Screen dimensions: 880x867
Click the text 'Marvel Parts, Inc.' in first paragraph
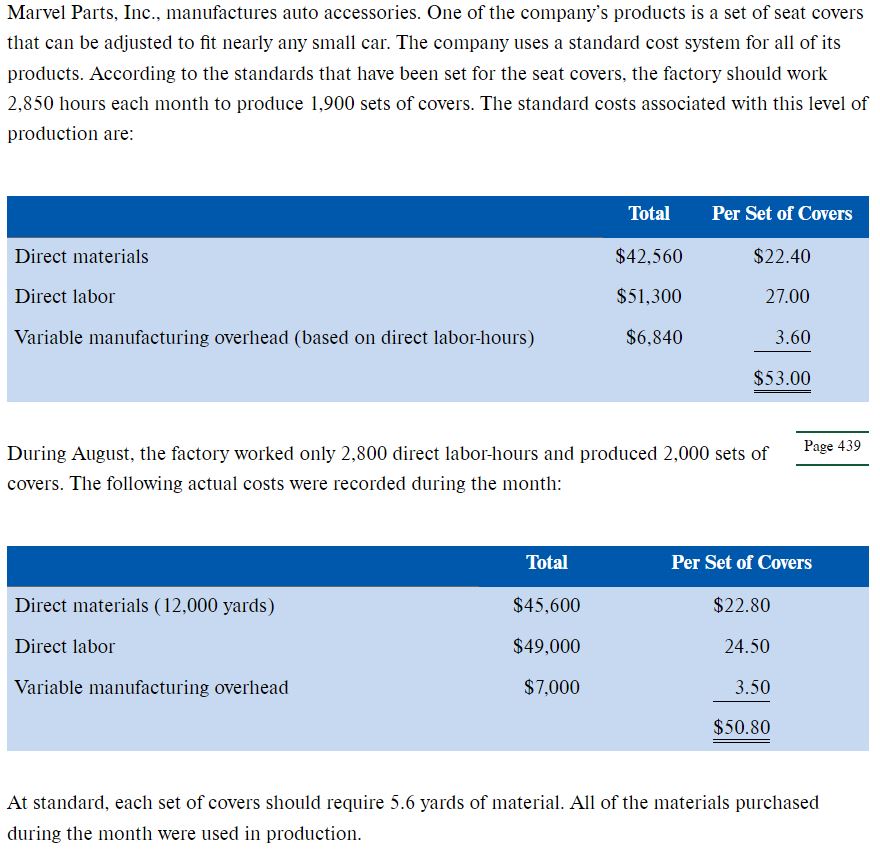point(83,12)
